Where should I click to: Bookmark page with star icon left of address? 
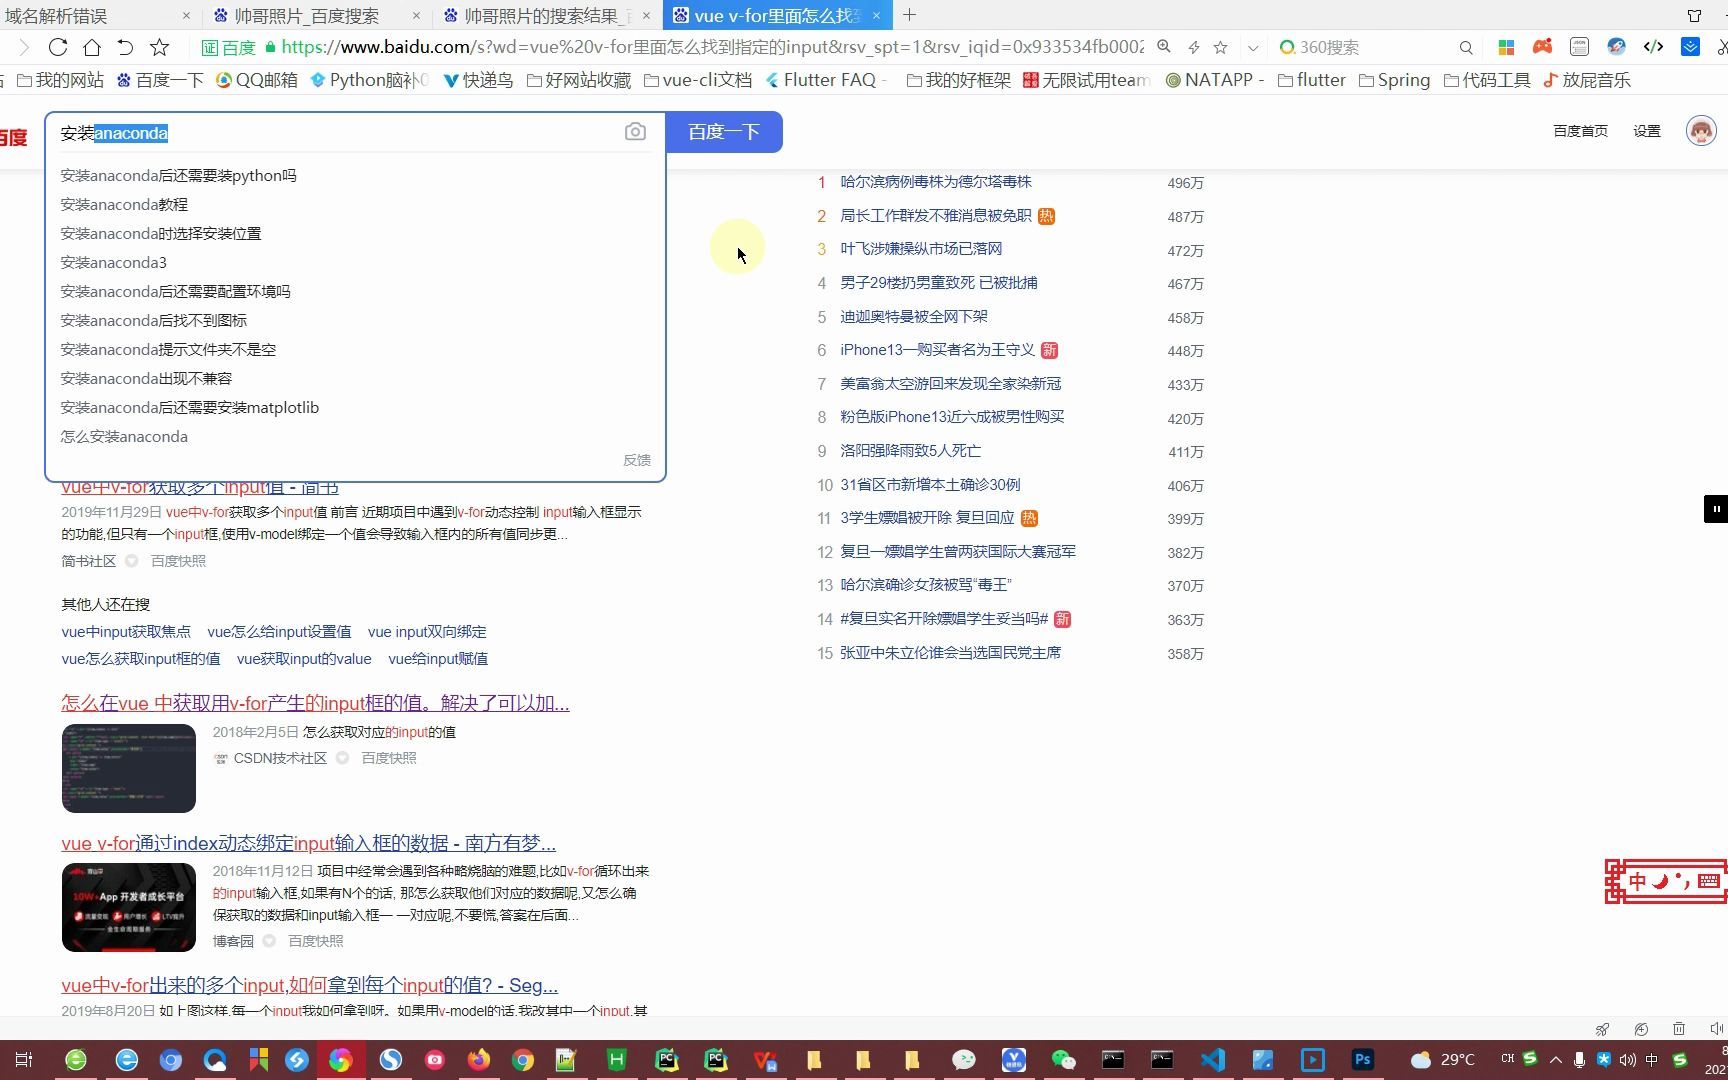tap(159, 47)
